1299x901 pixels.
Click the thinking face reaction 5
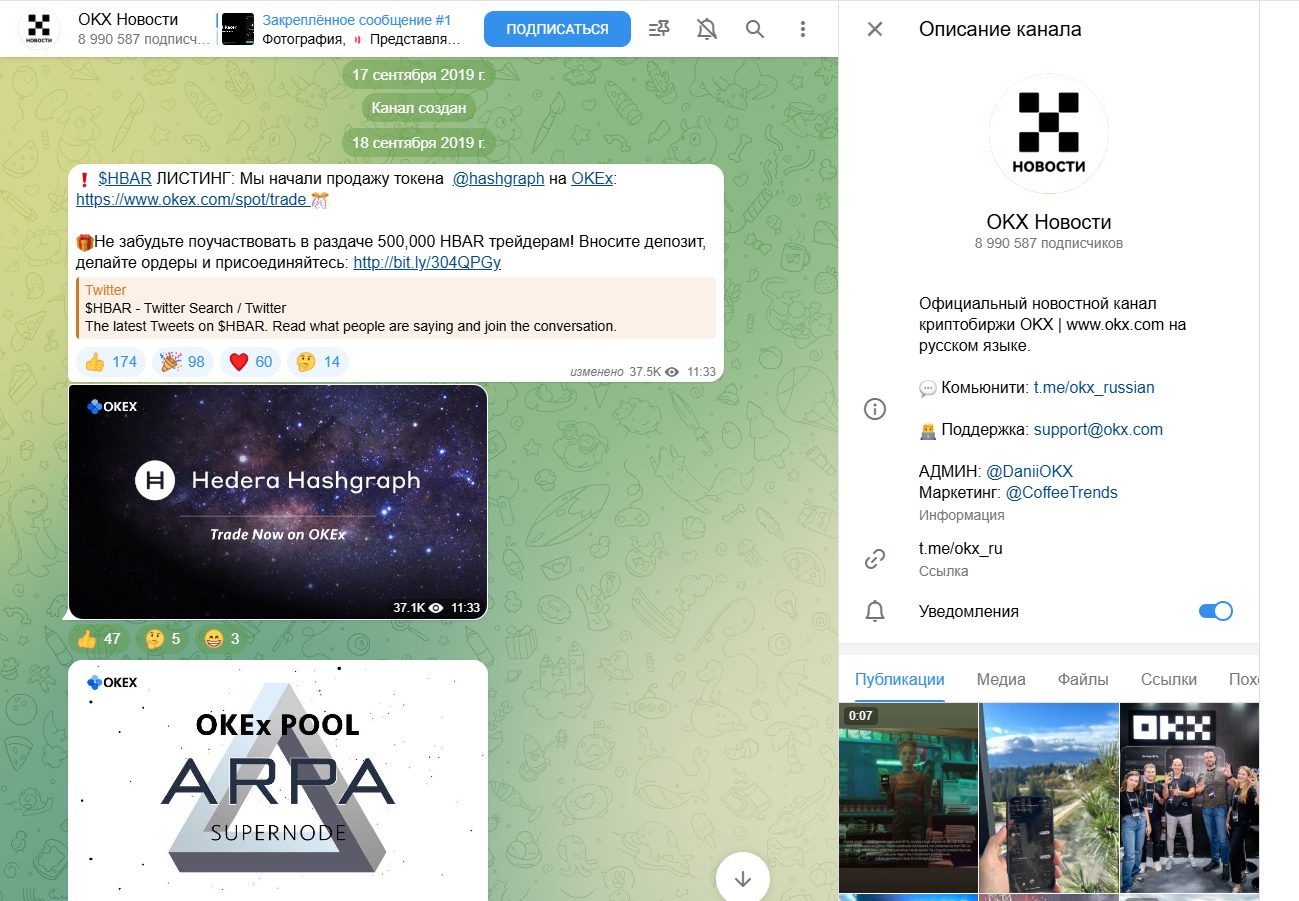click(163, 638)
